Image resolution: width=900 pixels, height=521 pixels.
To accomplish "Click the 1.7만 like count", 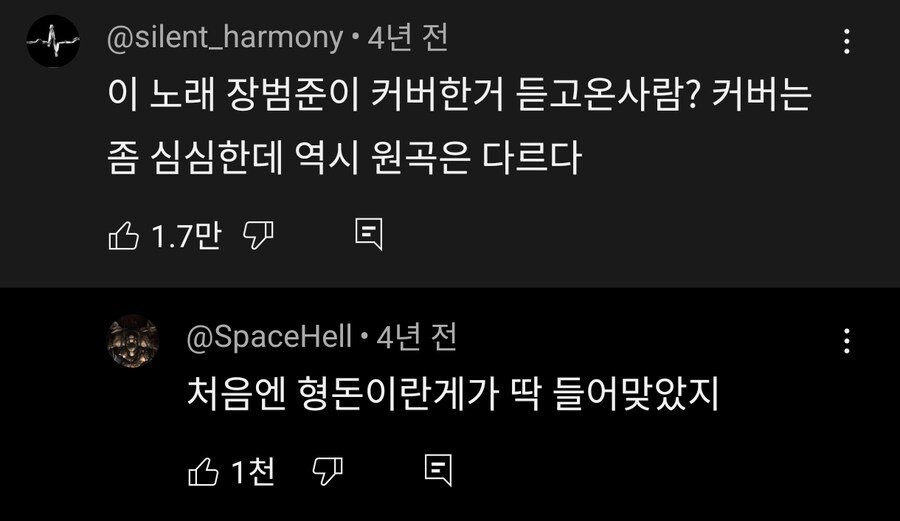I will tap(185, 236).
